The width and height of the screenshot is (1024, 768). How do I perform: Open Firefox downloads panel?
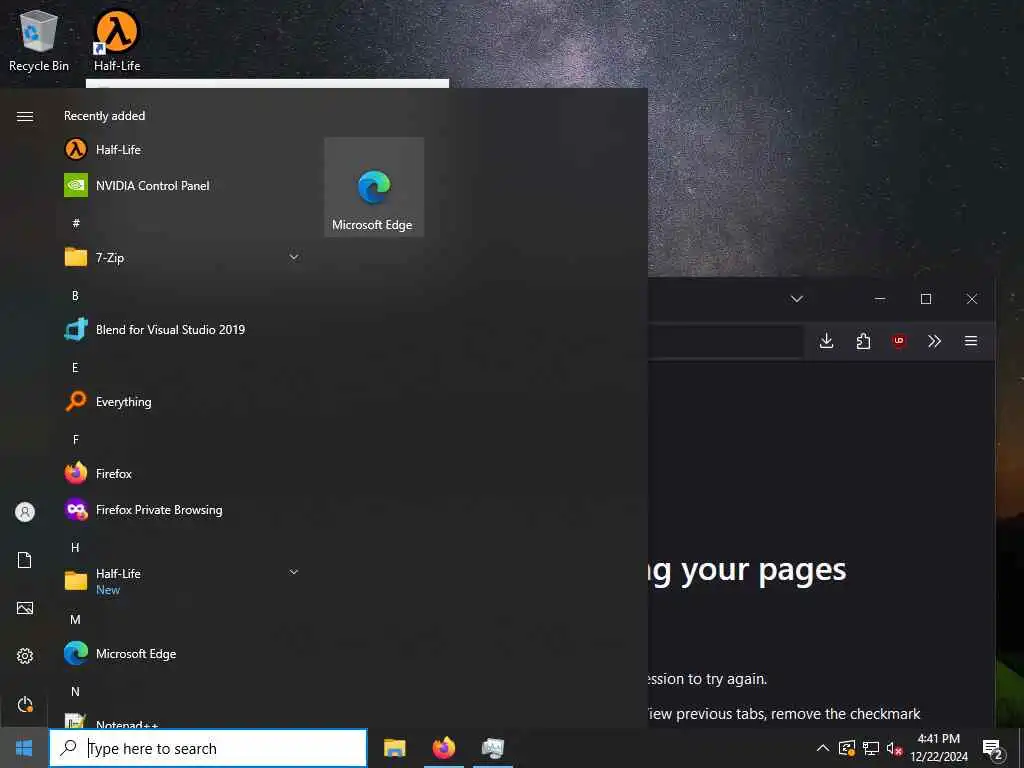click(x=826, y=341)
